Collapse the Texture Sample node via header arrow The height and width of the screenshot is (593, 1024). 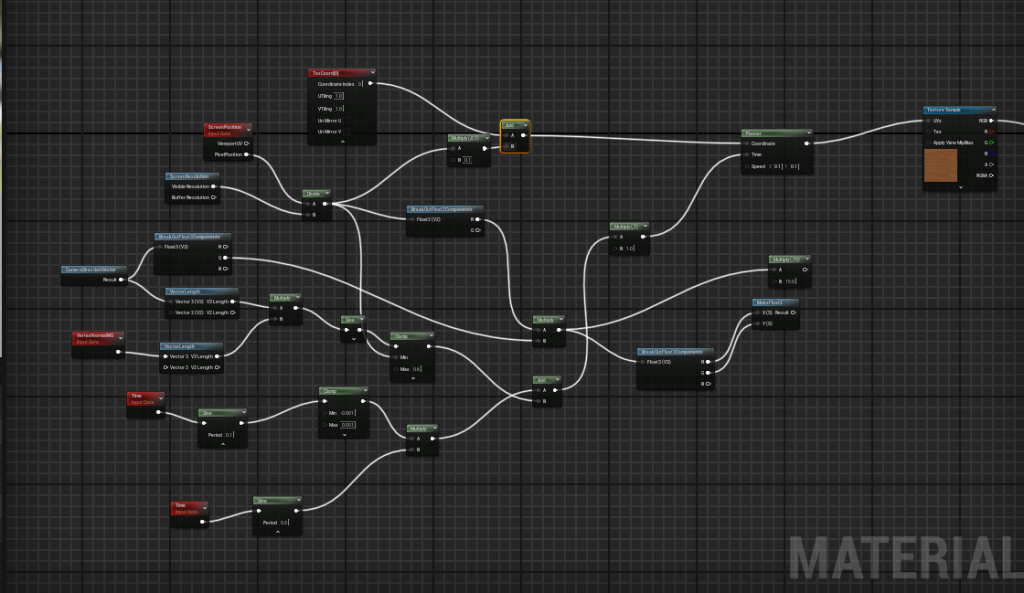(993, 110)
